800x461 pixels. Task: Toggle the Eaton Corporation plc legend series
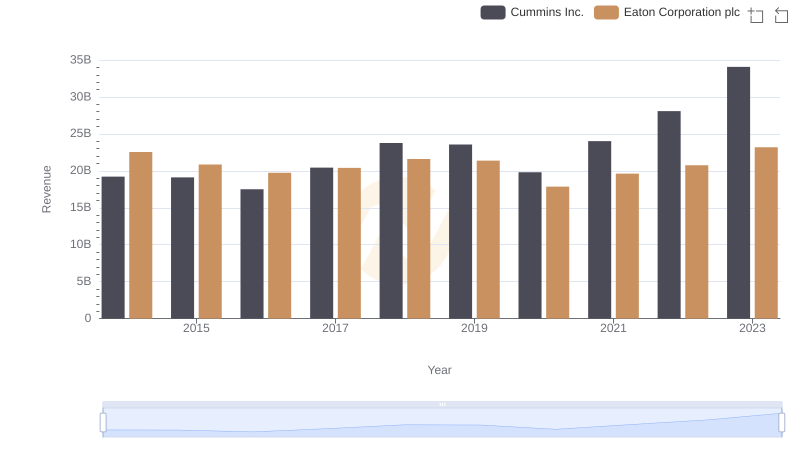(x=667, y=12)
